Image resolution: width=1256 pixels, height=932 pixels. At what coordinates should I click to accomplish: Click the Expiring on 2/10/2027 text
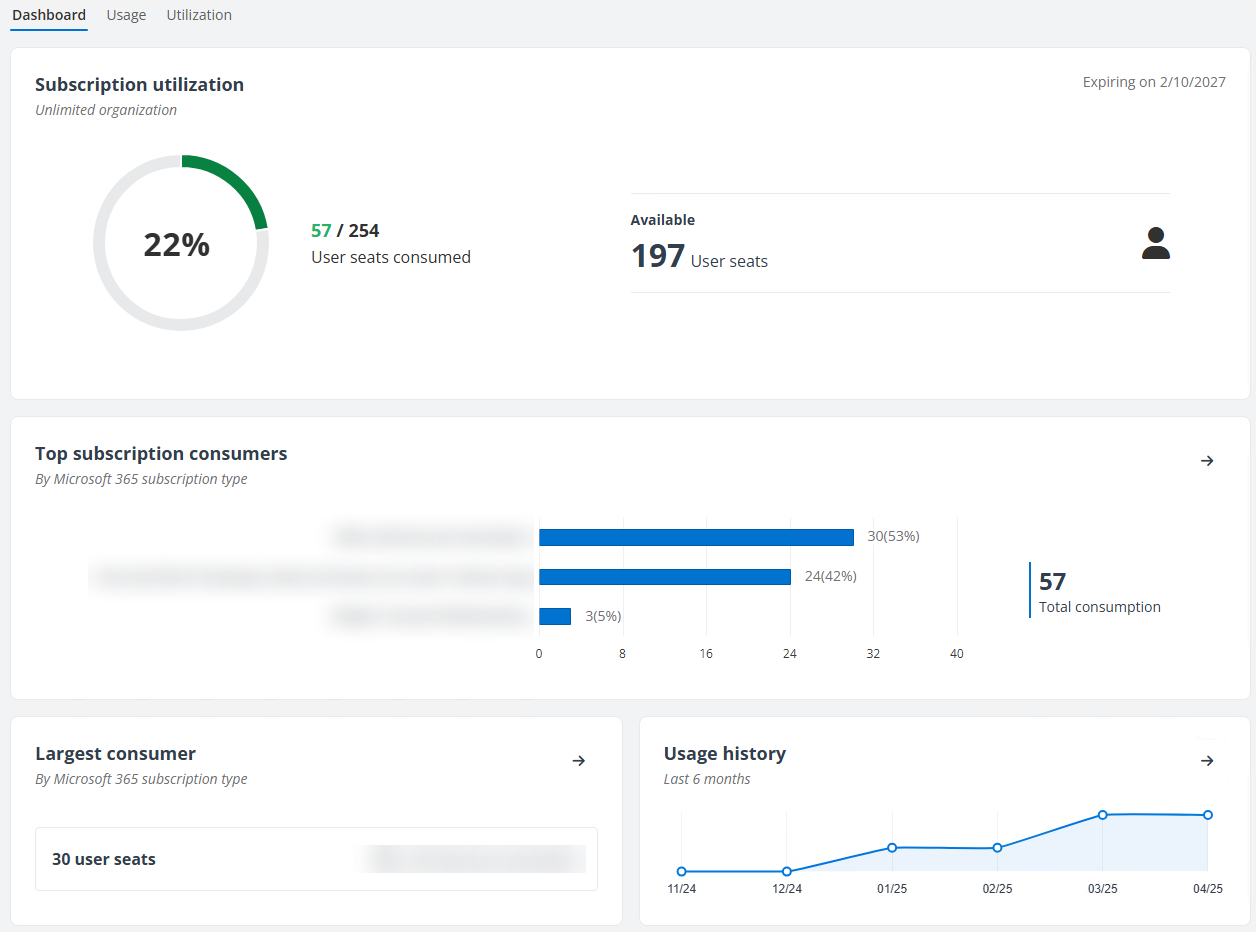[x=1154, y=82]
